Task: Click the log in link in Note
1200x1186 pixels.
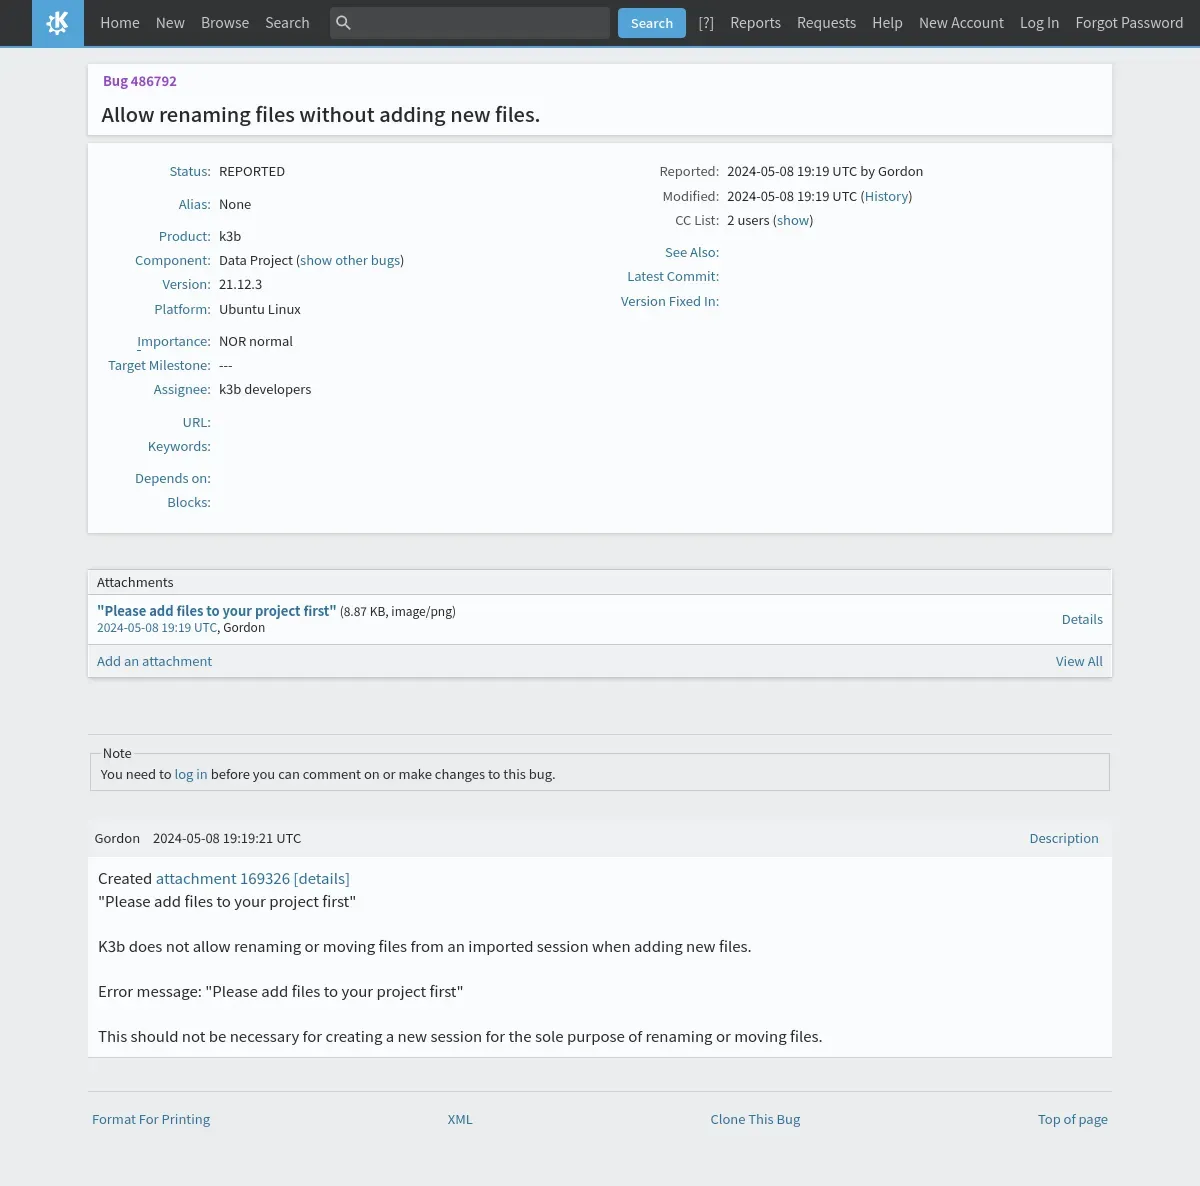Action: coord(191,774)
